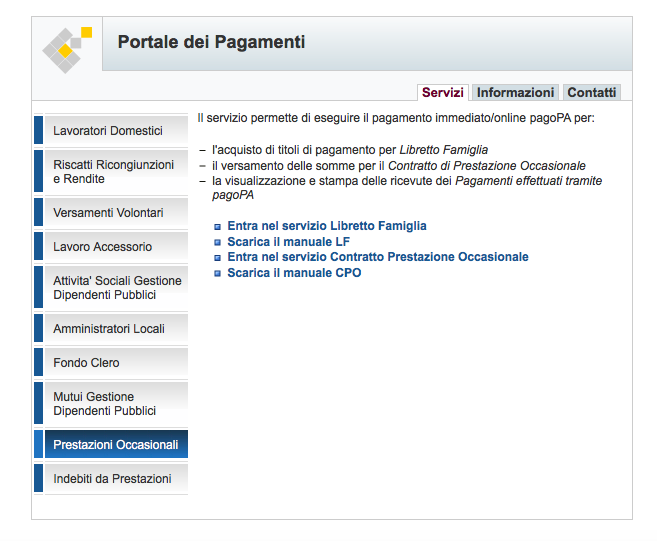Image resolution: width=657 pixels, height=541 pixels.
Task: Click the intro sentence mentioning pagamento immediato/online pagoPA
Action: (396, 118)
